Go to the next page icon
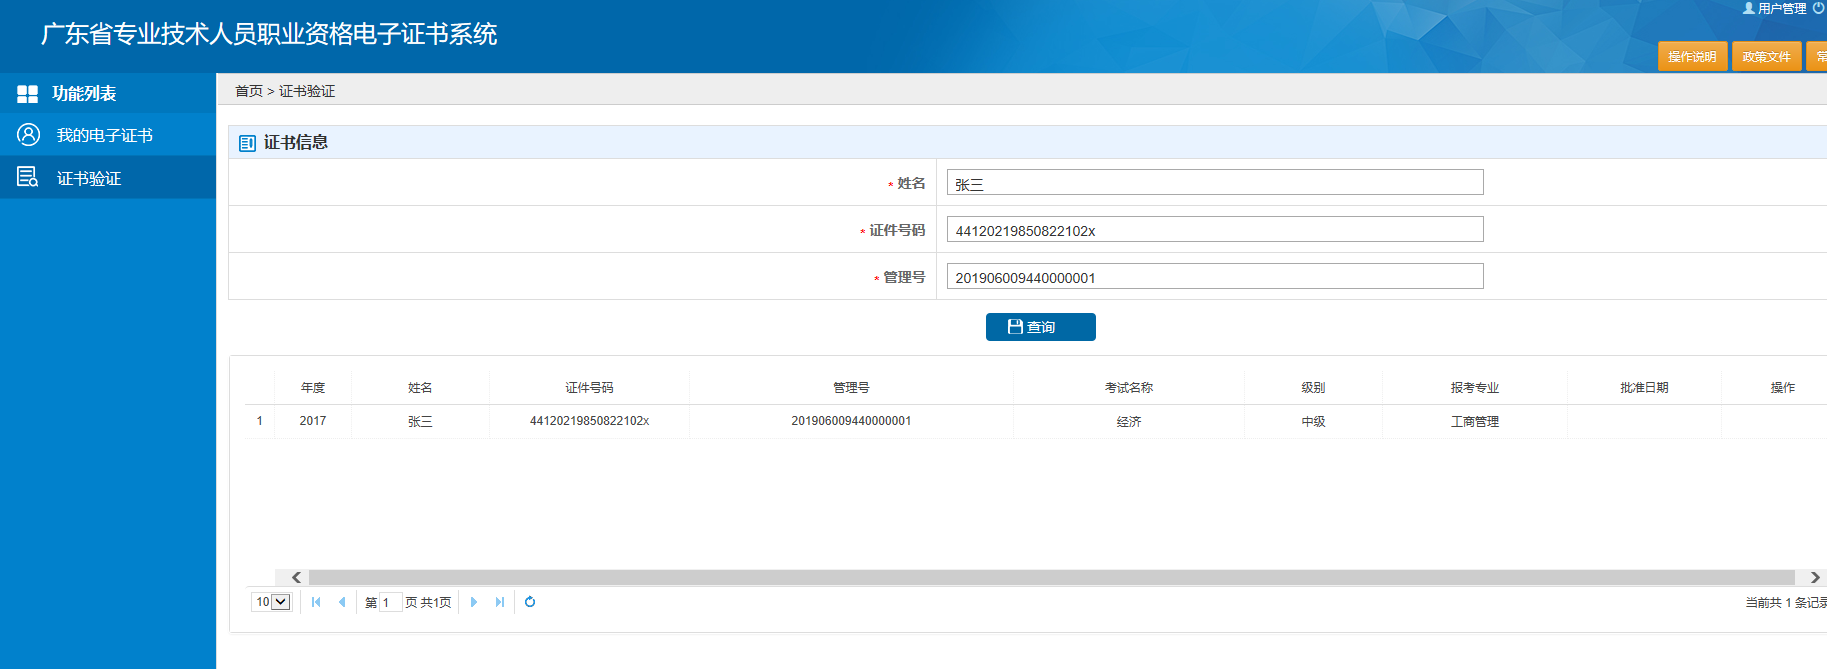Image resolution: width=1827 pixels, height=669 pixels. 473,602
